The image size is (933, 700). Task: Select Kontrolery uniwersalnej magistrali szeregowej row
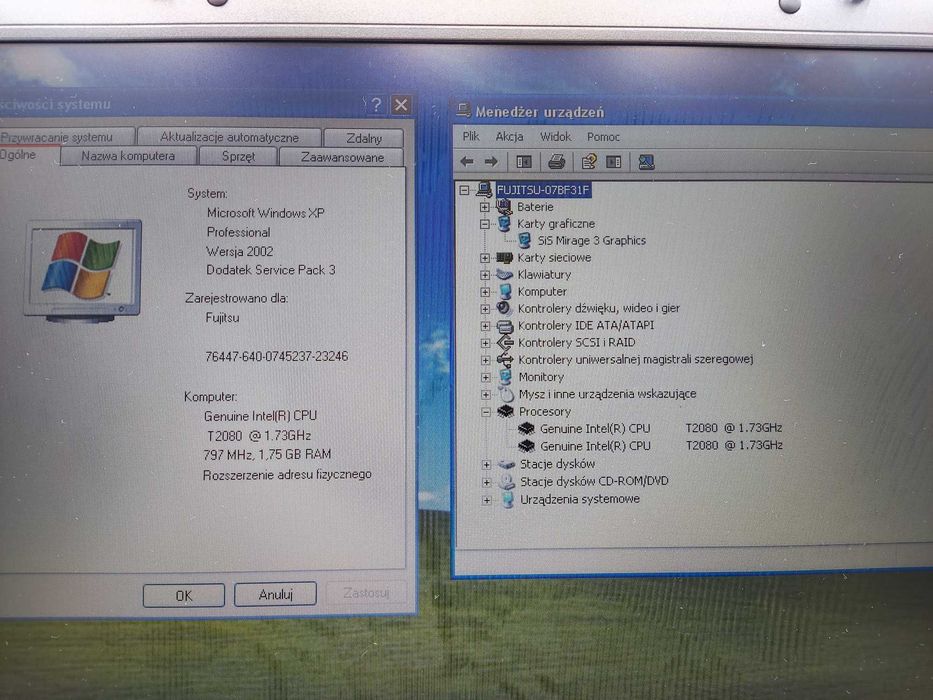(x=635, y=360)
